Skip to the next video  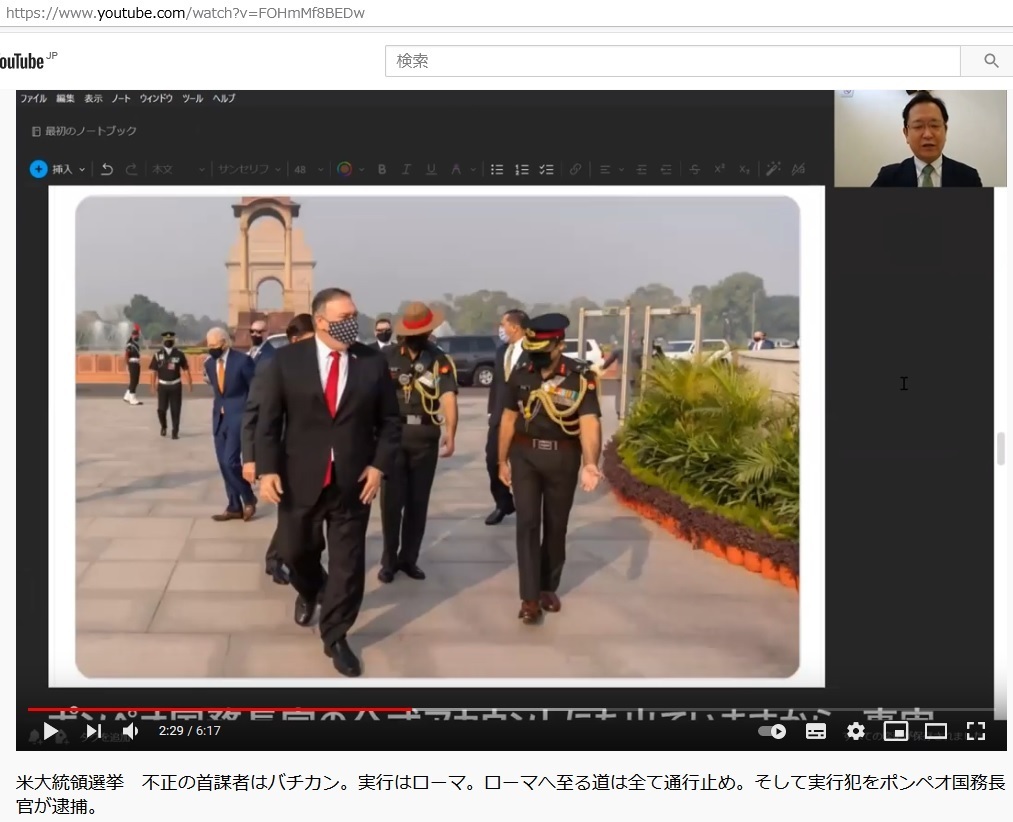tap(94, 732)
